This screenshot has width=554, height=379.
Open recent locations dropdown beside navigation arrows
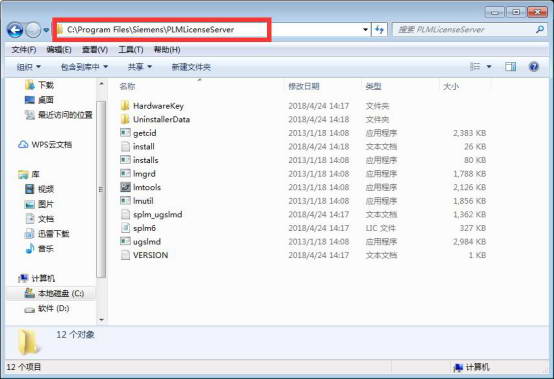coord(46,30)
